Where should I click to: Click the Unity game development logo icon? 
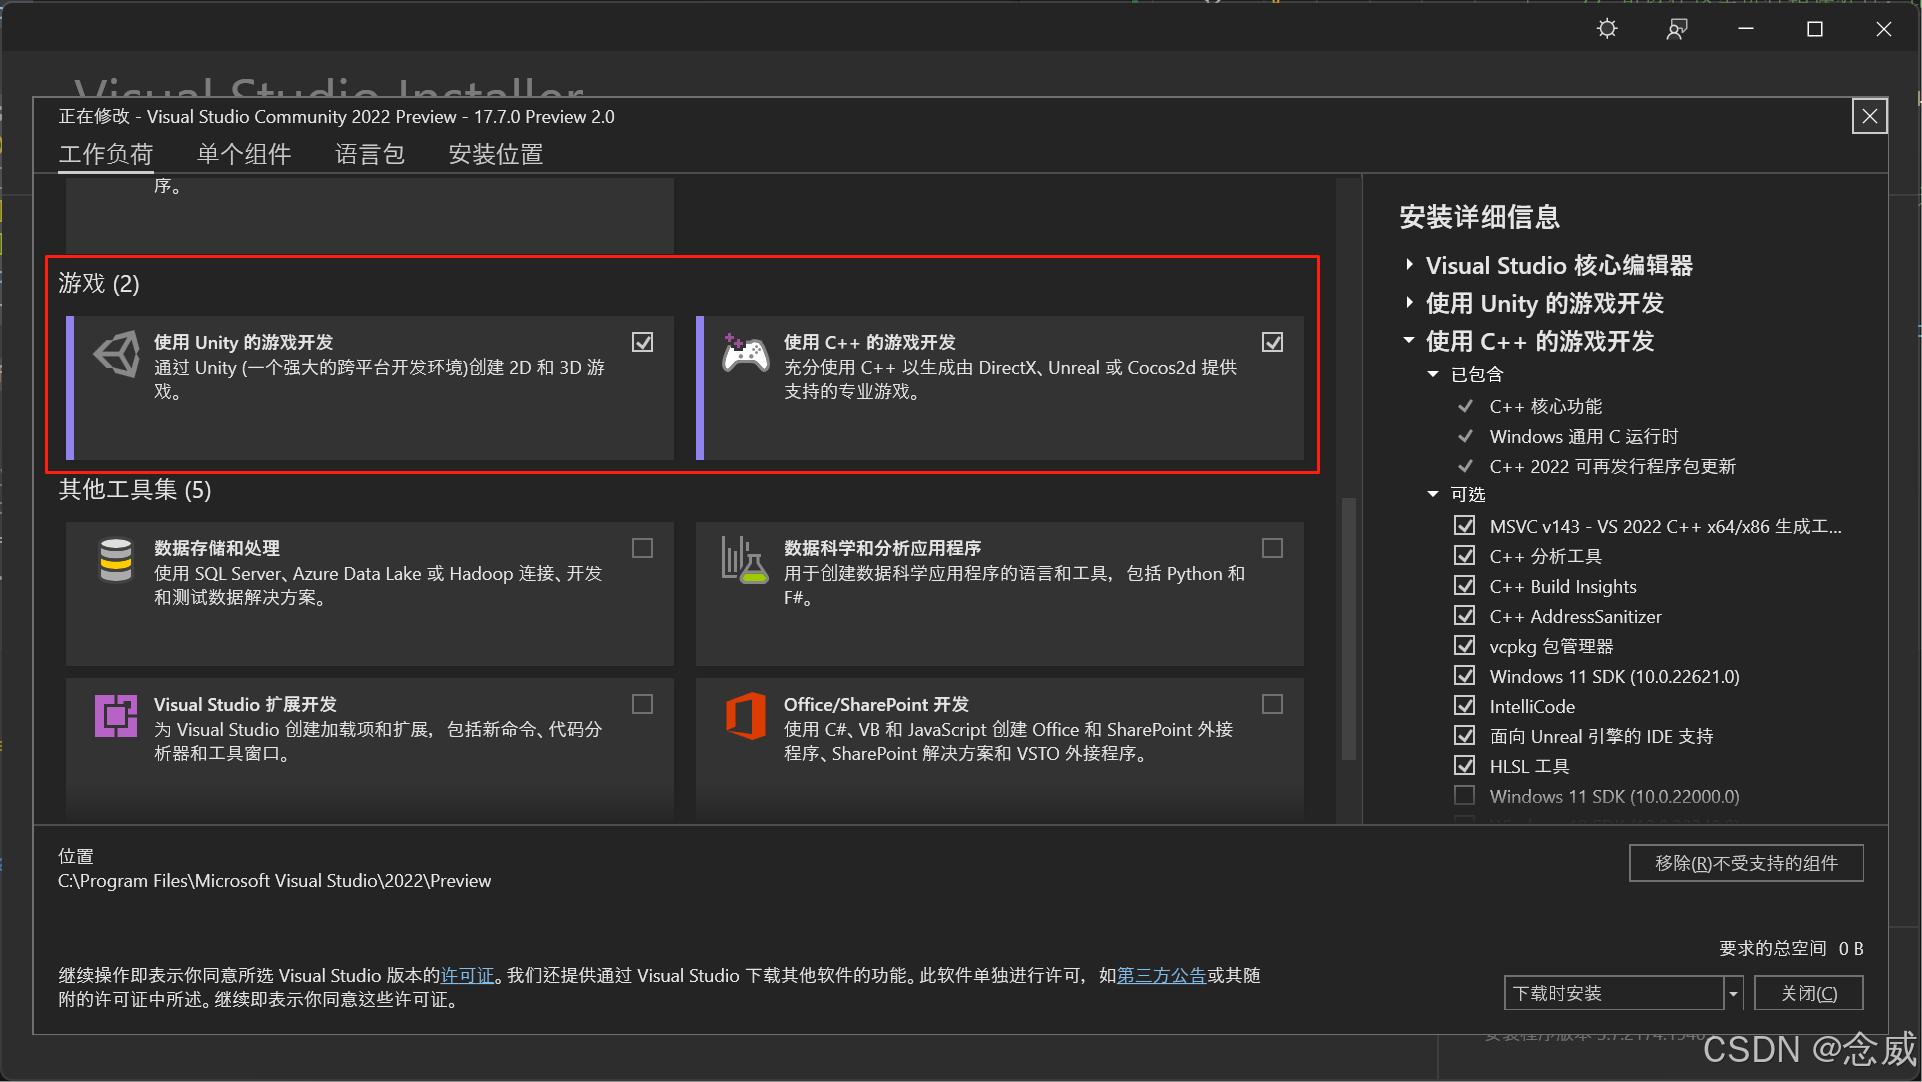117,354
